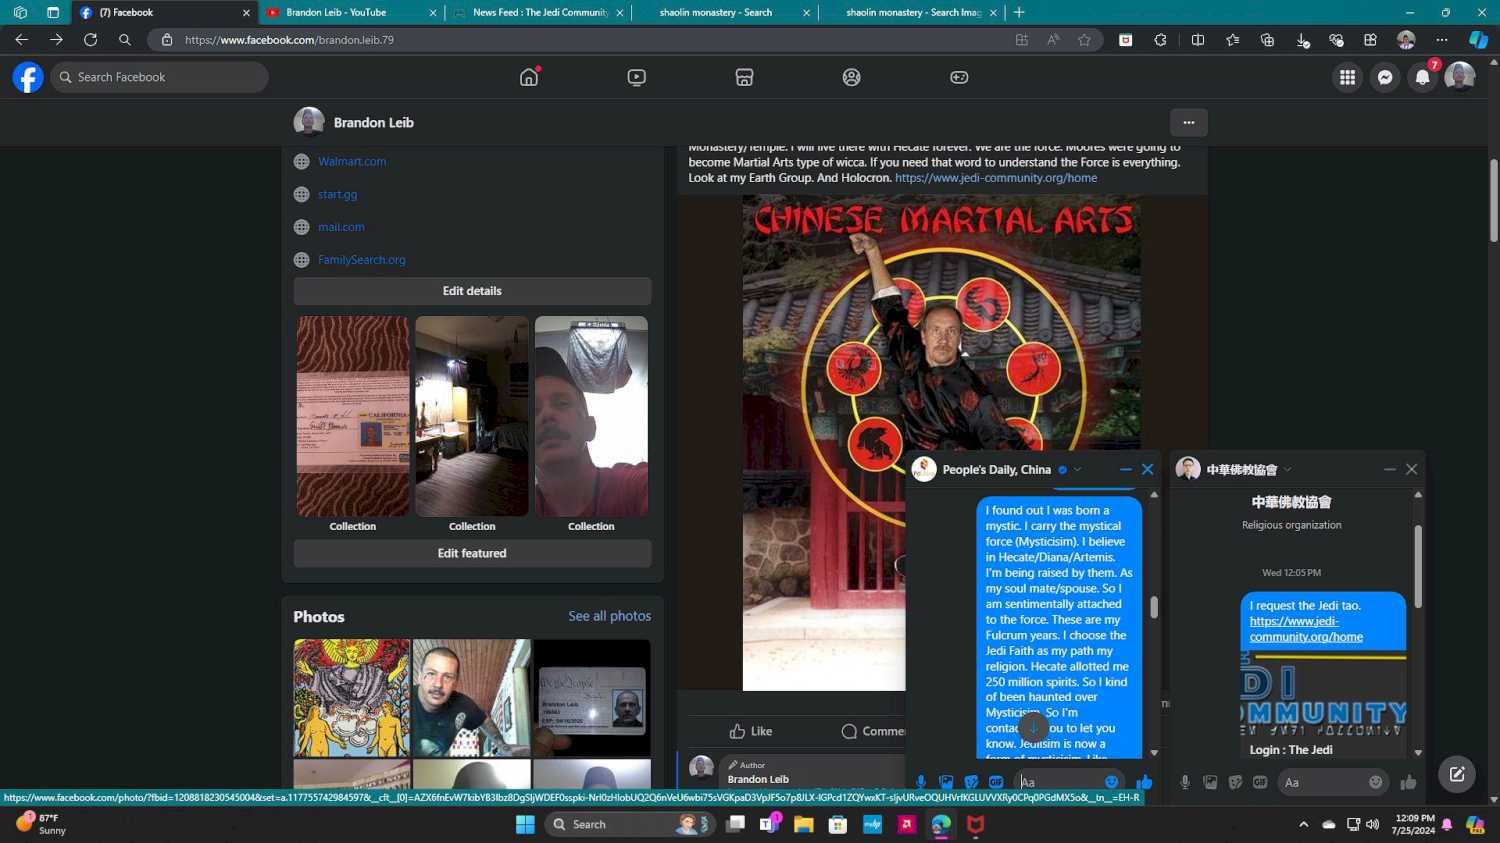Switch to shaolin monastery - Search Images tab
Image resolution: width=1500 pixels, height=843 pixels.
click(x=913, y=12)
